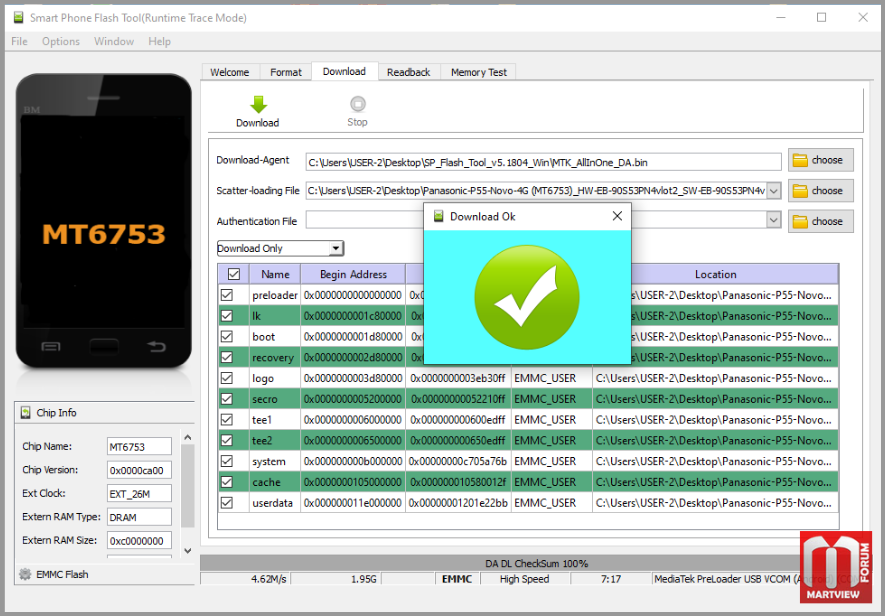The width and height of the screenshot is (885, 616).
Task: Click the Scatter-loading File choose folder icon
Action: (x=800, y=191)
